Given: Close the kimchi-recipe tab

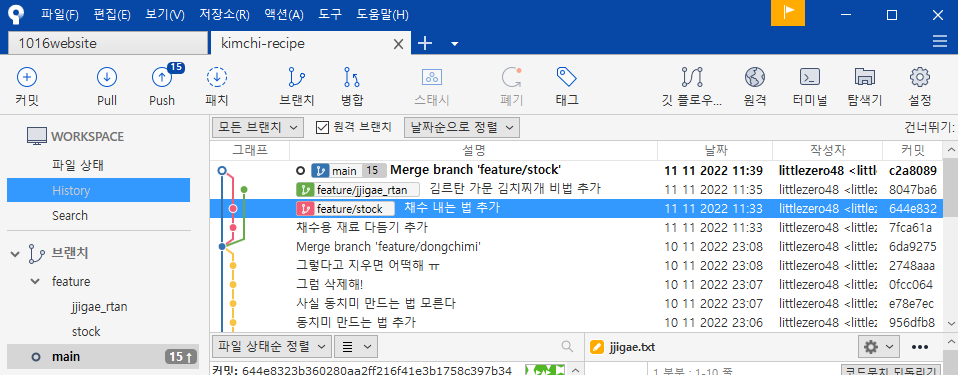Looking at the screenshot, I should tap(398, 44).
